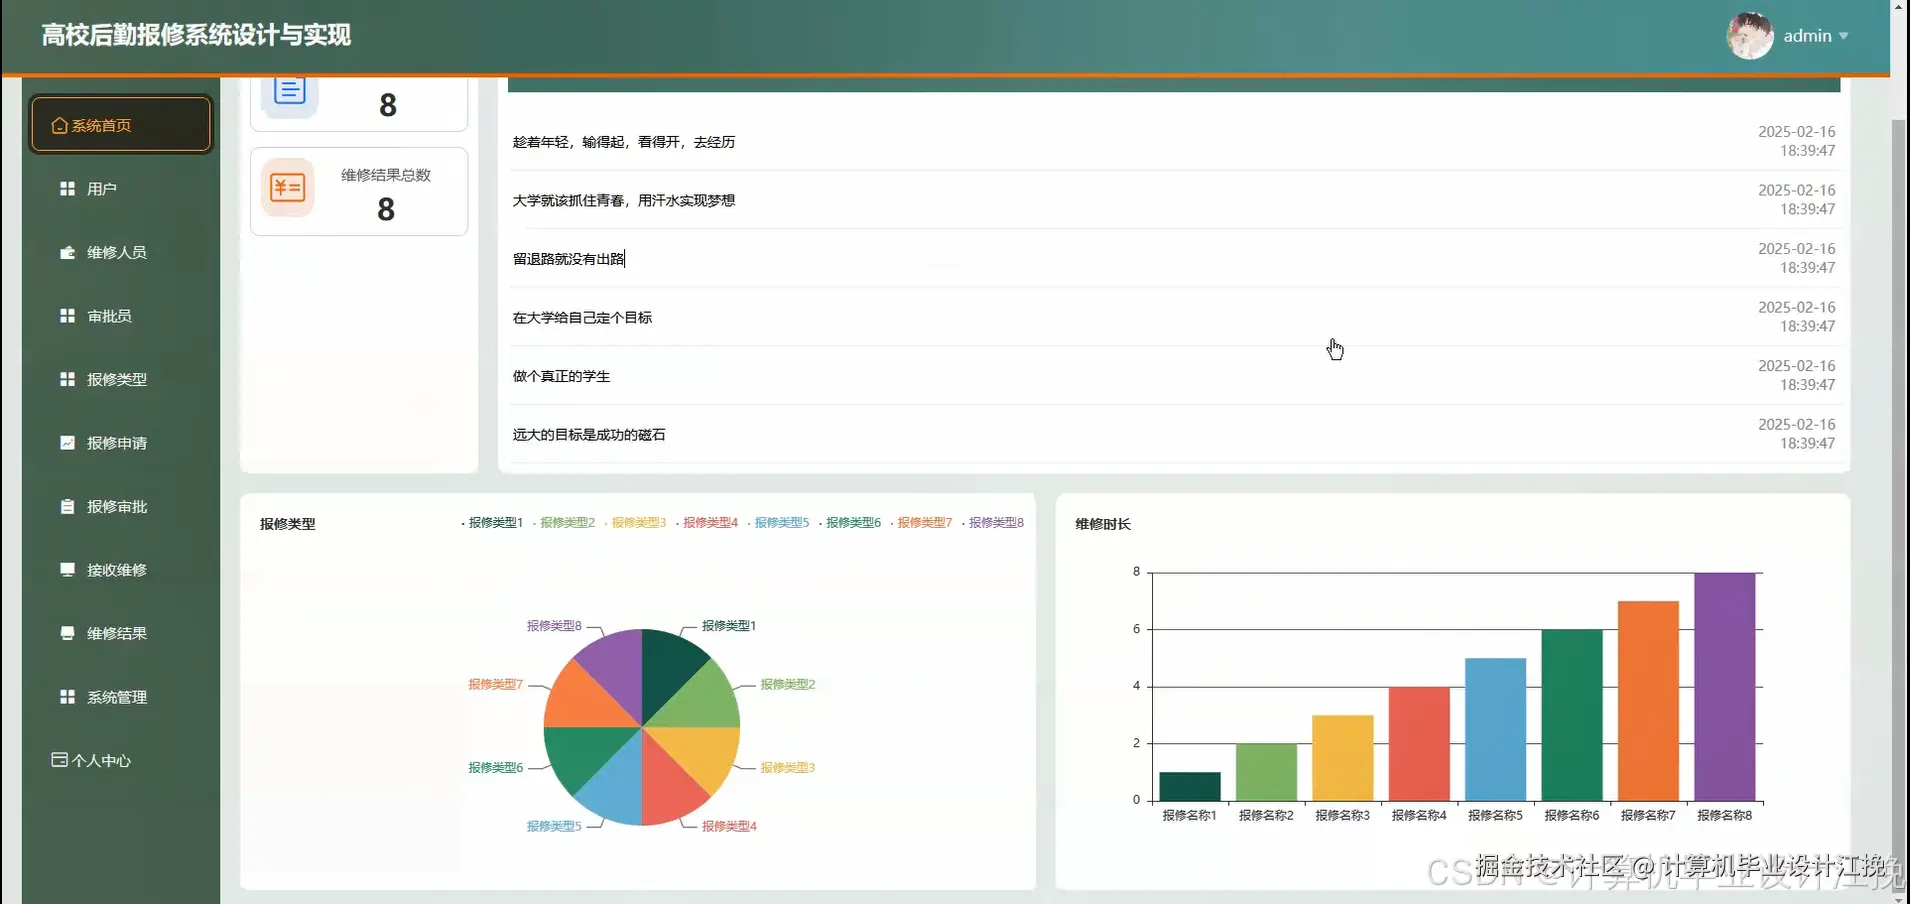Click the yellow 报修类型3 pie slice
The width and height of the screenshot is (1910, 904).
point(702,752)
